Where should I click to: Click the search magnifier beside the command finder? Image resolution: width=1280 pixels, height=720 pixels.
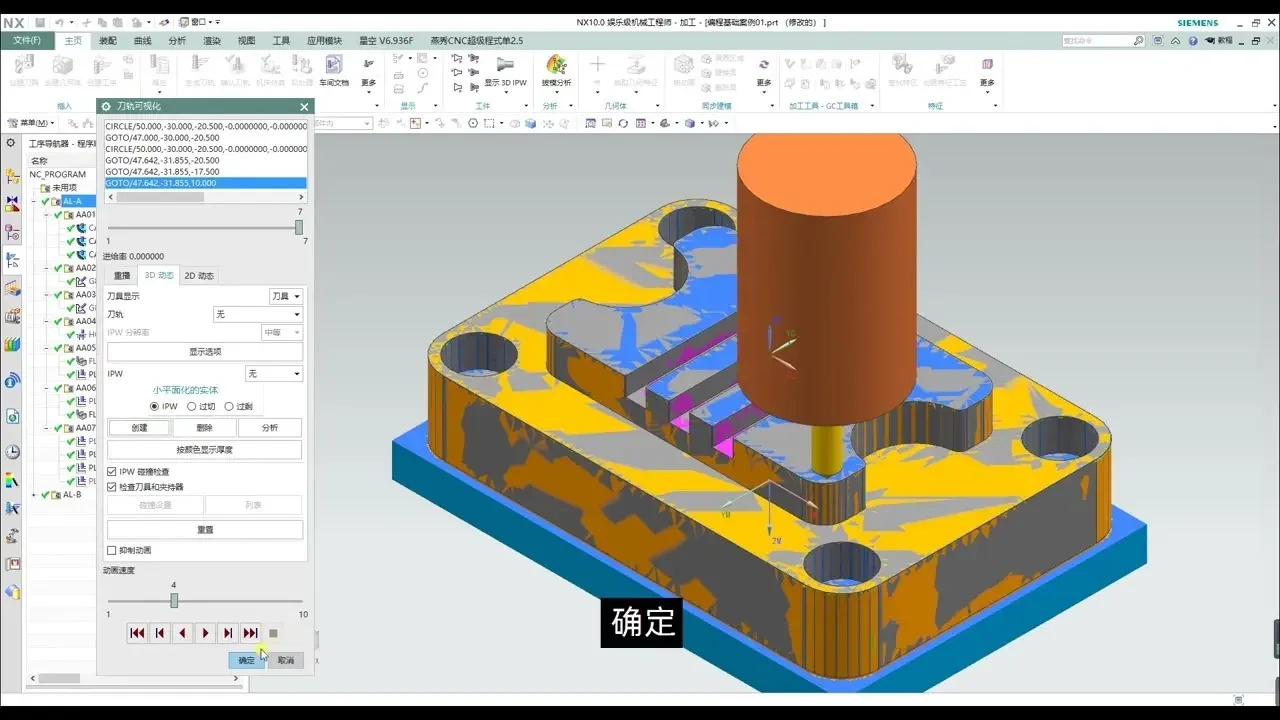(x=1138, y=41)
